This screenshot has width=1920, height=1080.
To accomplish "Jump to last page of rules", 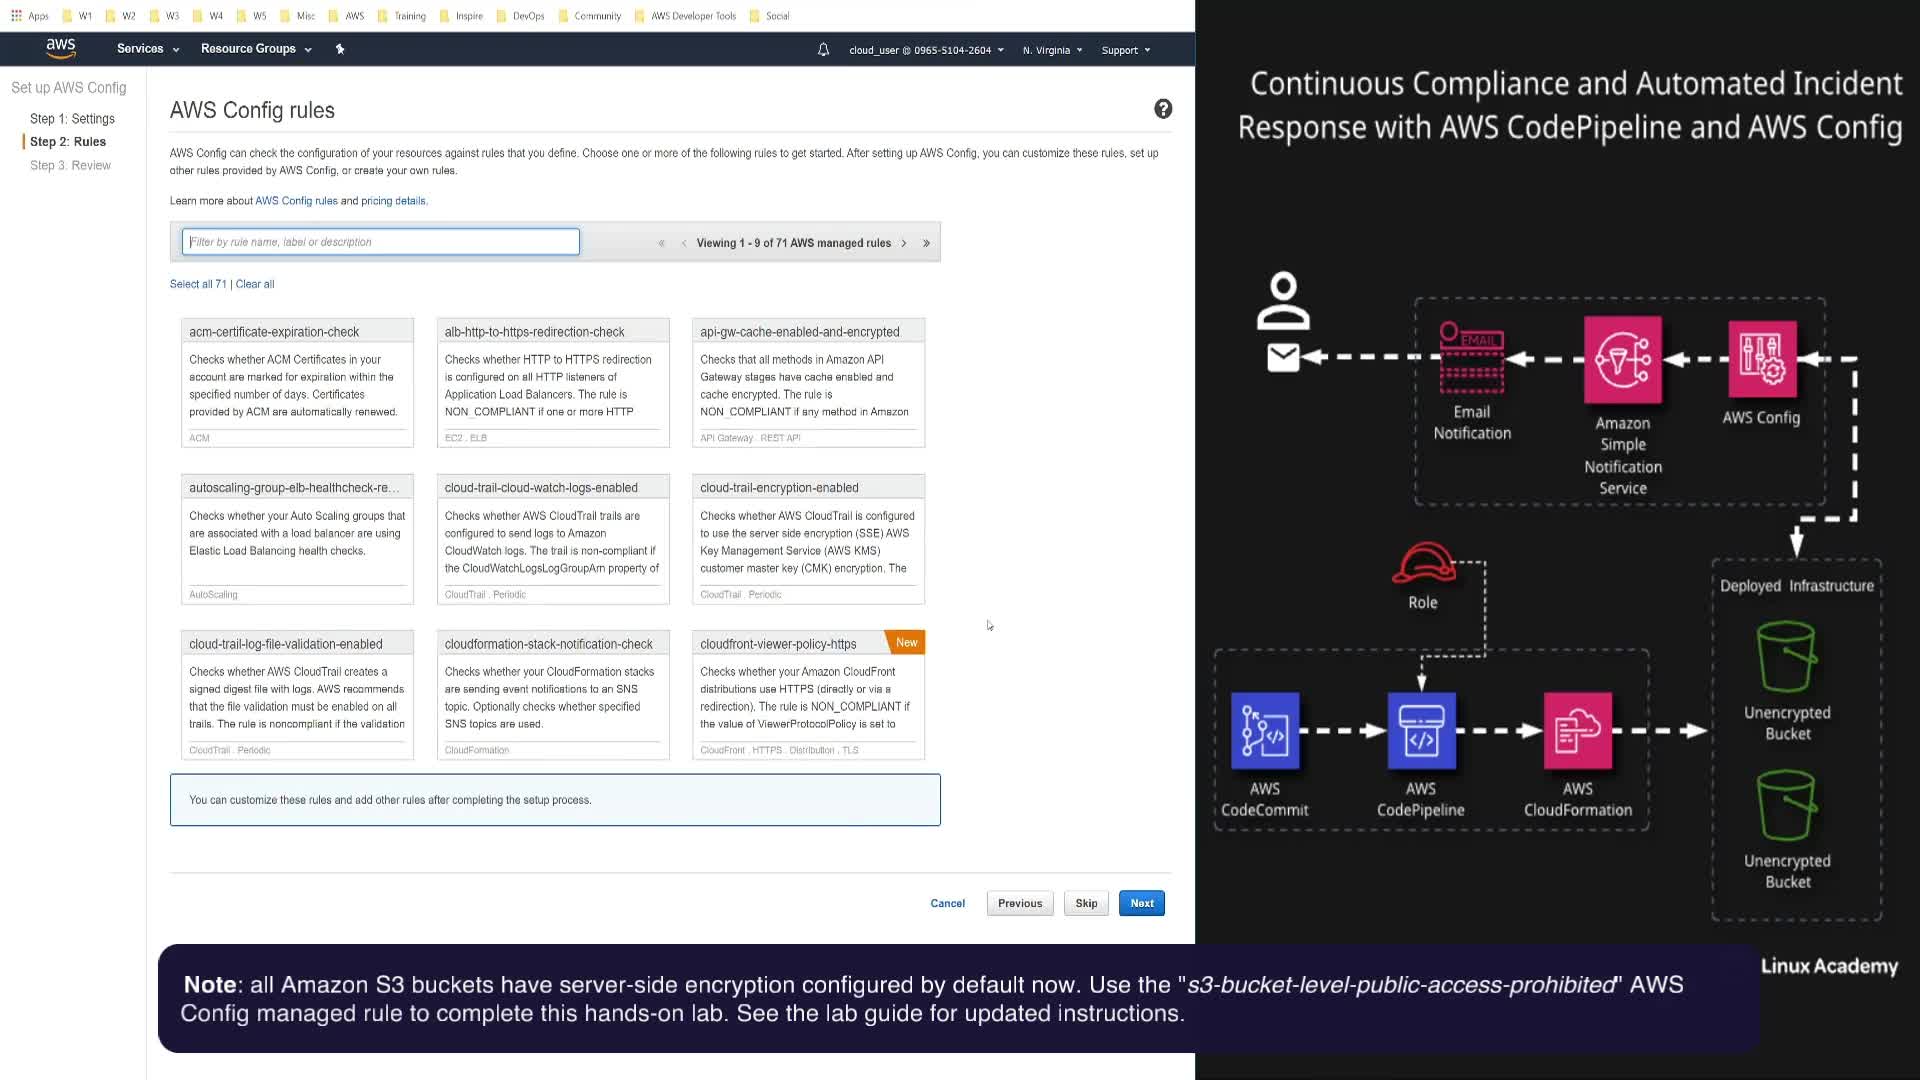I will point(926,243).
